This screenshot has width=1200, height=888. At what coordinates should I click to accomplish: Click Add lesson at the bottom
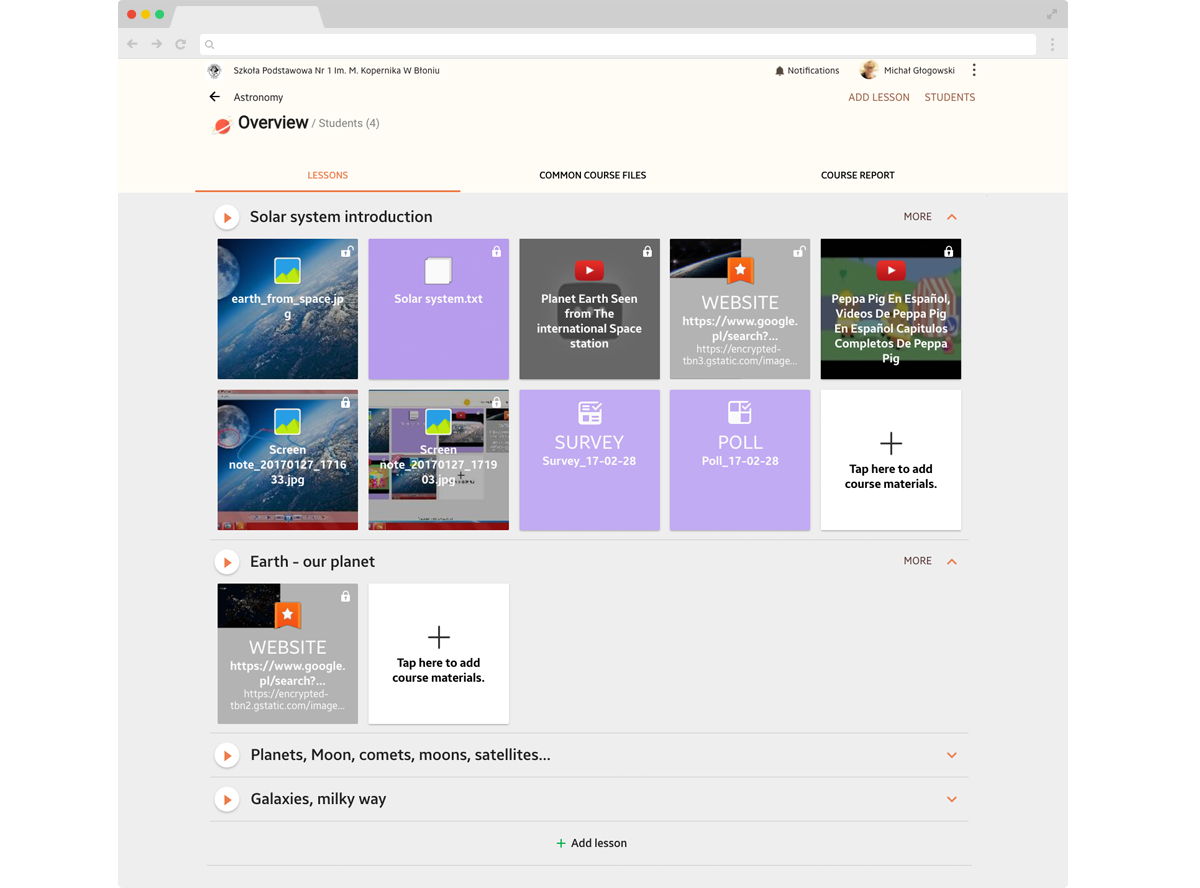pyautogui.click(x=591, y=843)
